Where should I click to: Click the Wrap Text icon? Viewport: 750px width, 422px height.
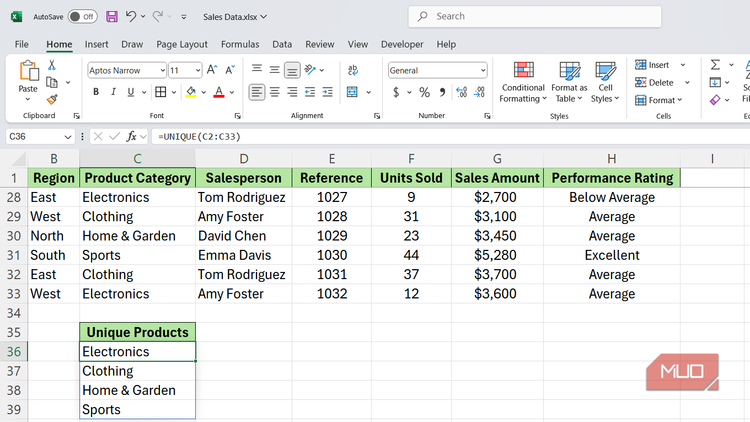tap(353, 70)
